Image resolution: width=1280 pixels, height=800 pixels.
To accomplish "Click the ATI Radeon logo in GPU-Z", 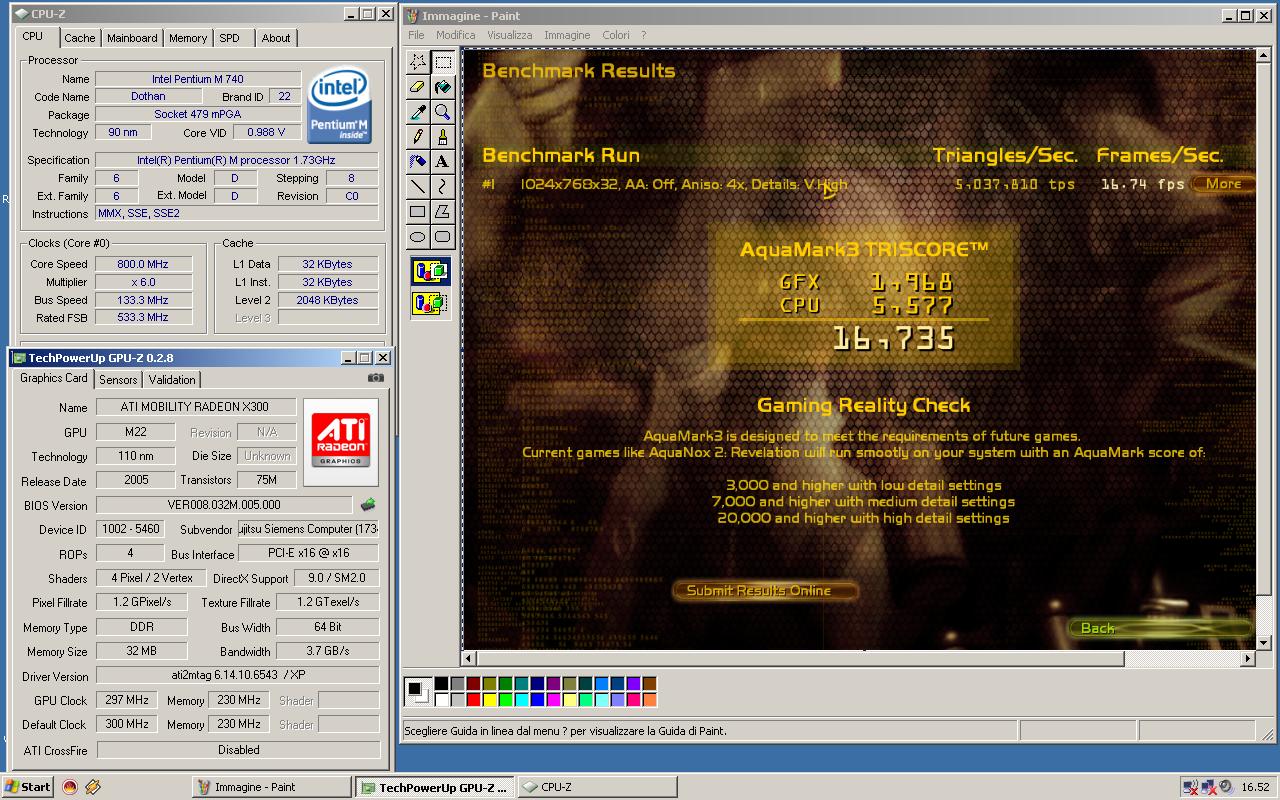I will pos(341,442).
